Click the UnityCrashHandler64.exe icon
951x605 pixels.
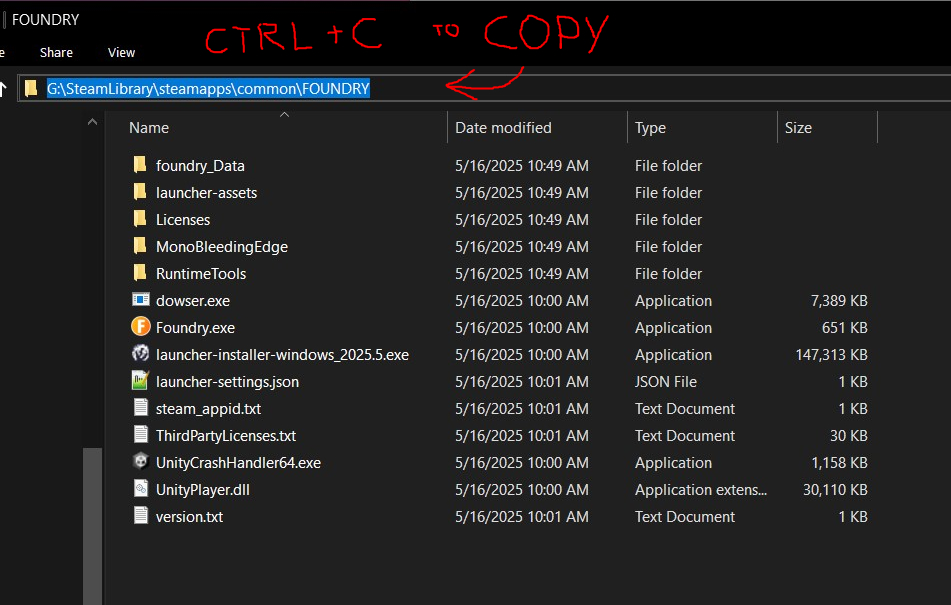click(x=141, y=461)
